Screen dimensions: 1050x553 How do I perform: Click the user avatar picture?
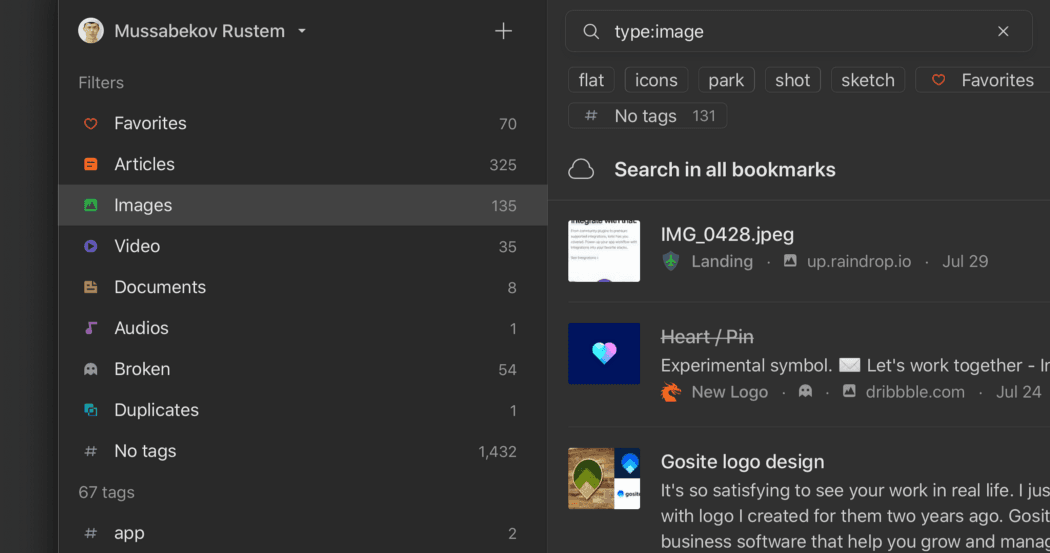pyautogui.click(x=91, y=31)
